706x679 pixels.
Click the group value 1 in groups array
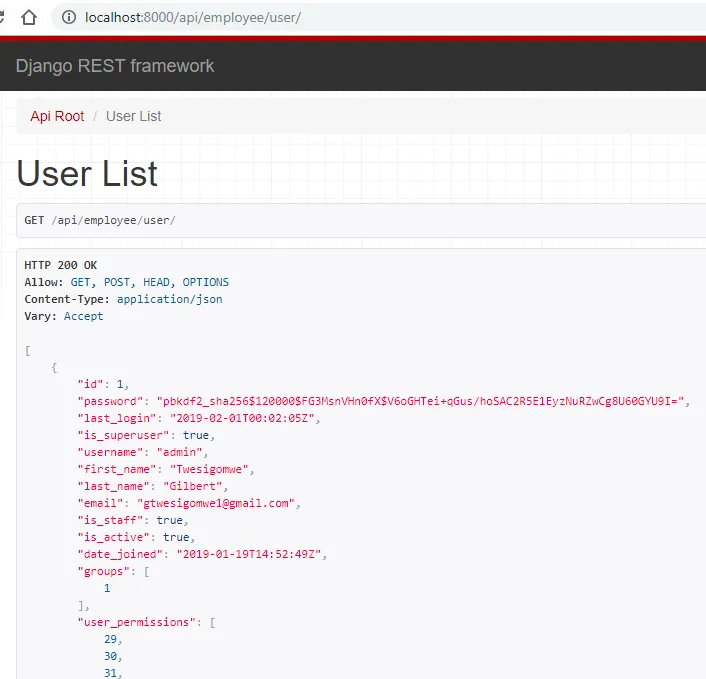(x=107, y=588)
